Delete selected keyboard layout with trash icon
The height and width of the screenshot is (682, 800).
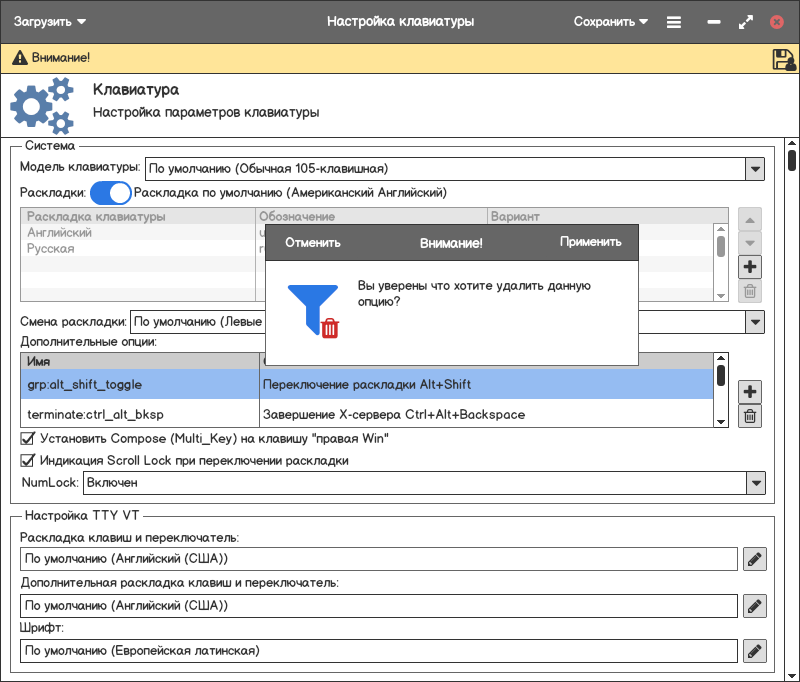pos(750,292)
